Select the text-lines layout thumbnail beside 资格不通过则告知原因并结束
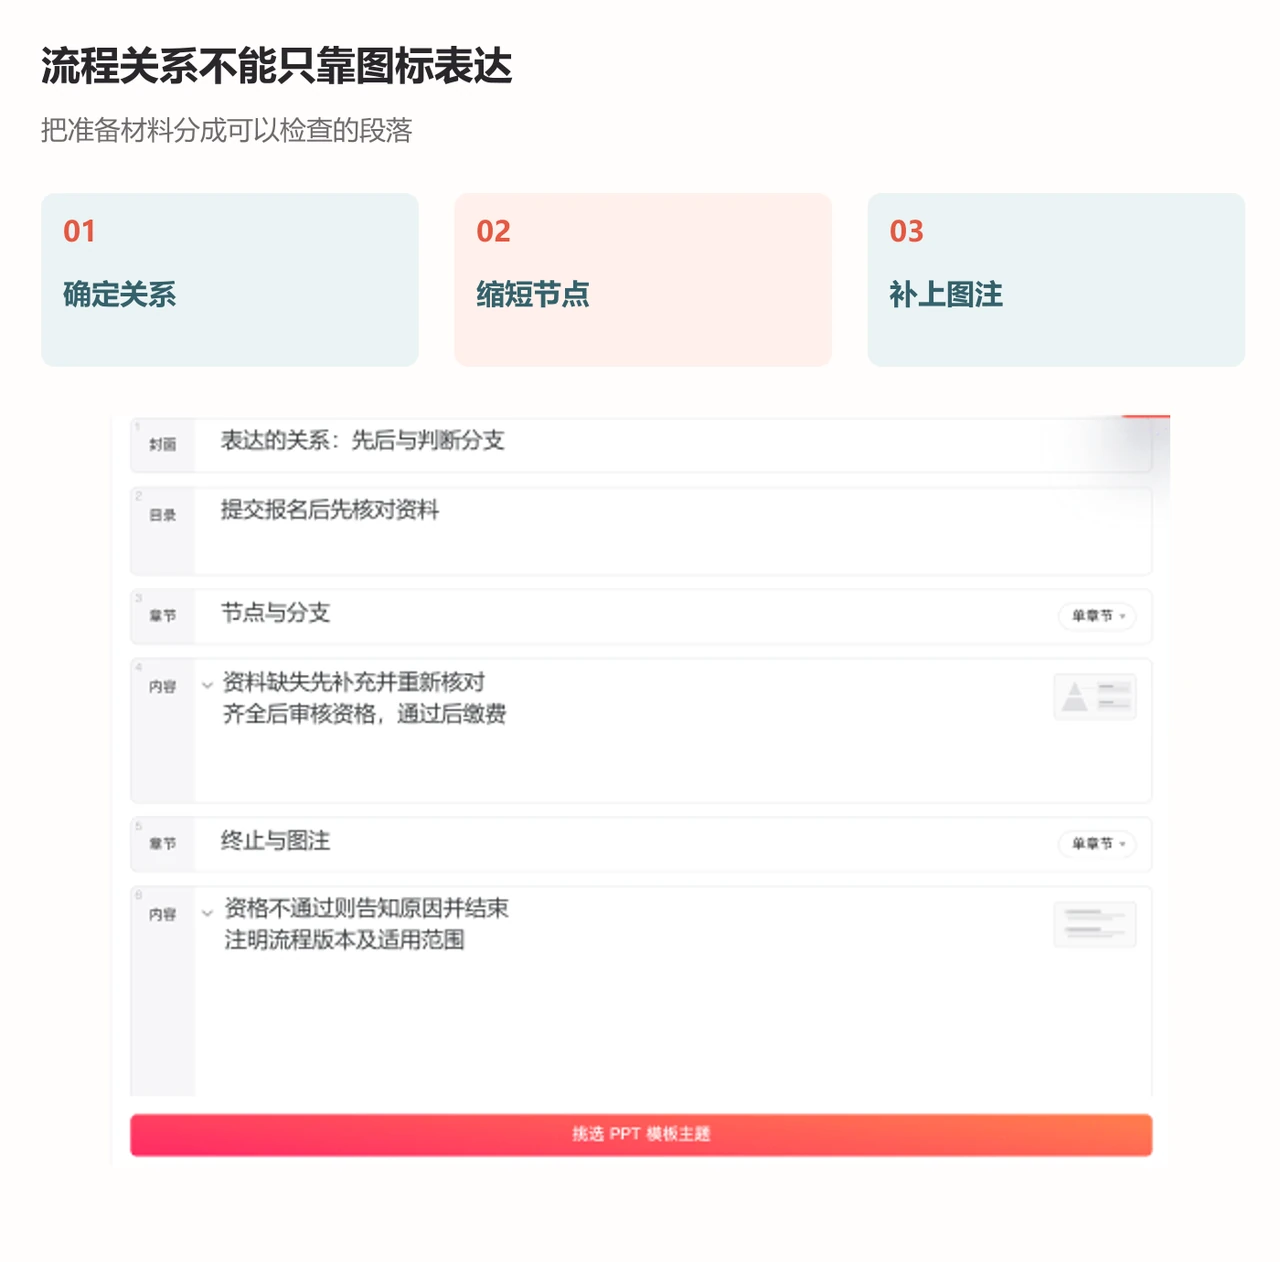The image size is (1280, 1262). coord(1095,924)
